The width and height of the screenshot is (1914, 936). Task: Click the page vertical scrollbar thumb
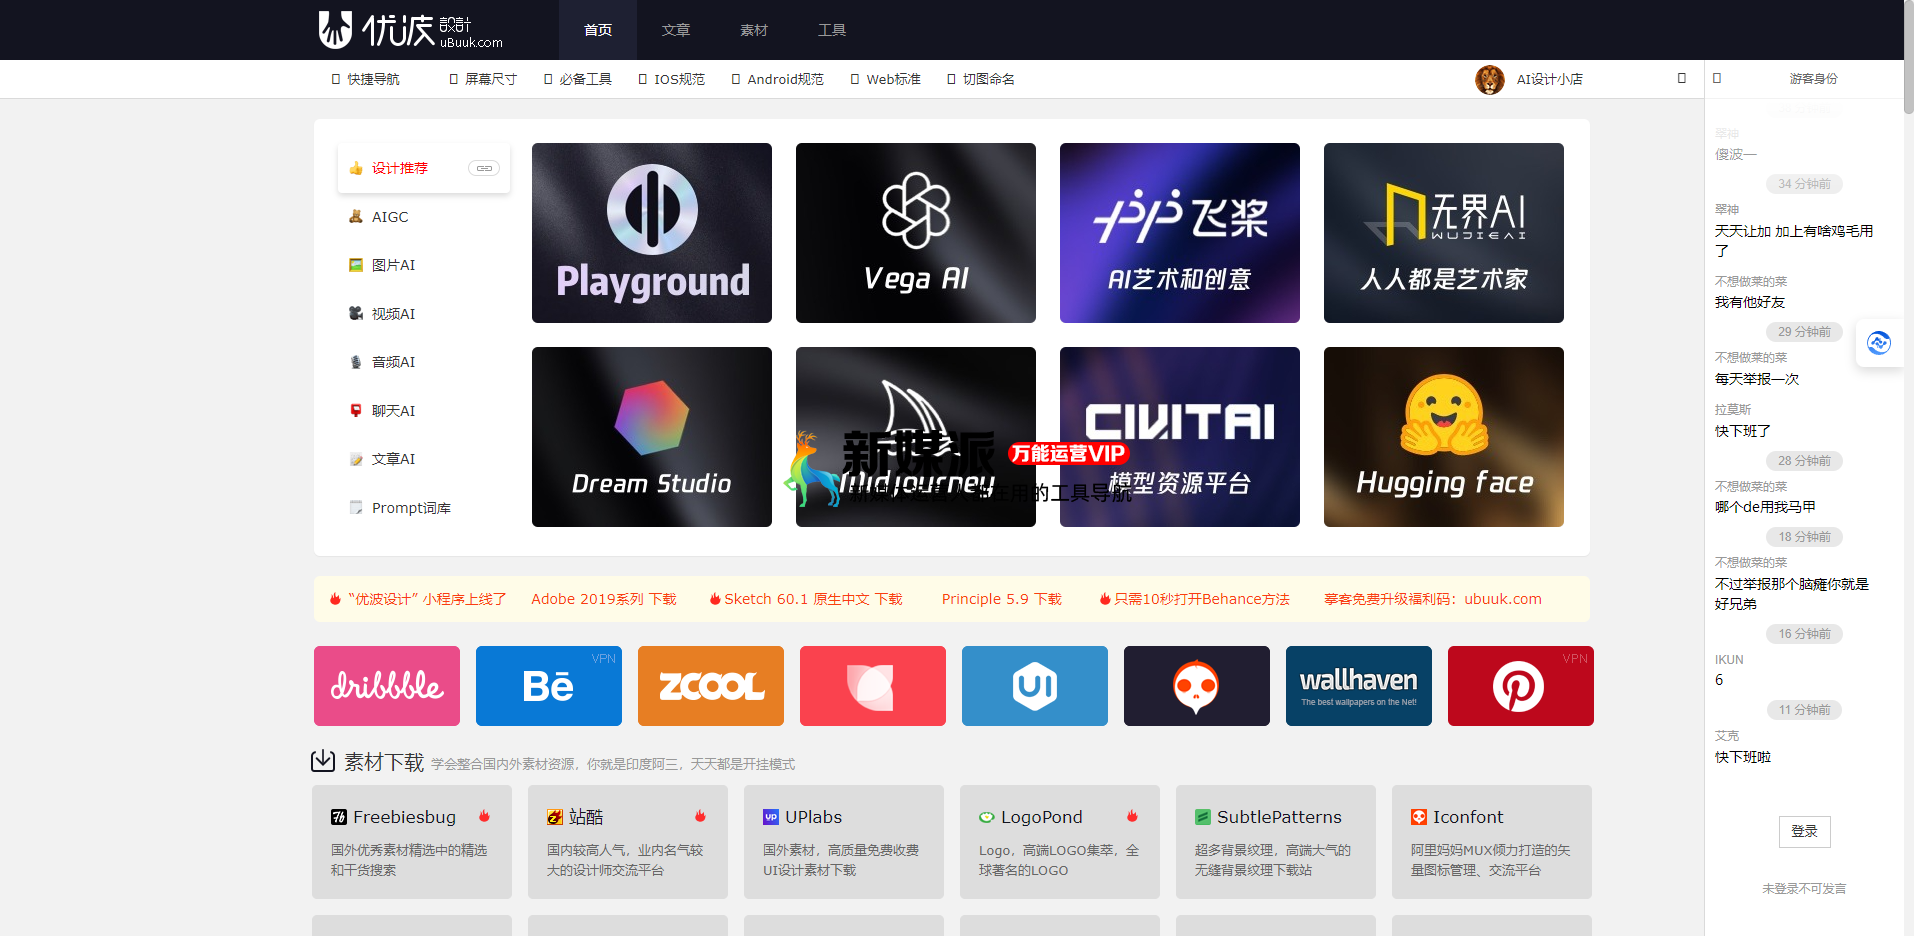point(1909,57)
